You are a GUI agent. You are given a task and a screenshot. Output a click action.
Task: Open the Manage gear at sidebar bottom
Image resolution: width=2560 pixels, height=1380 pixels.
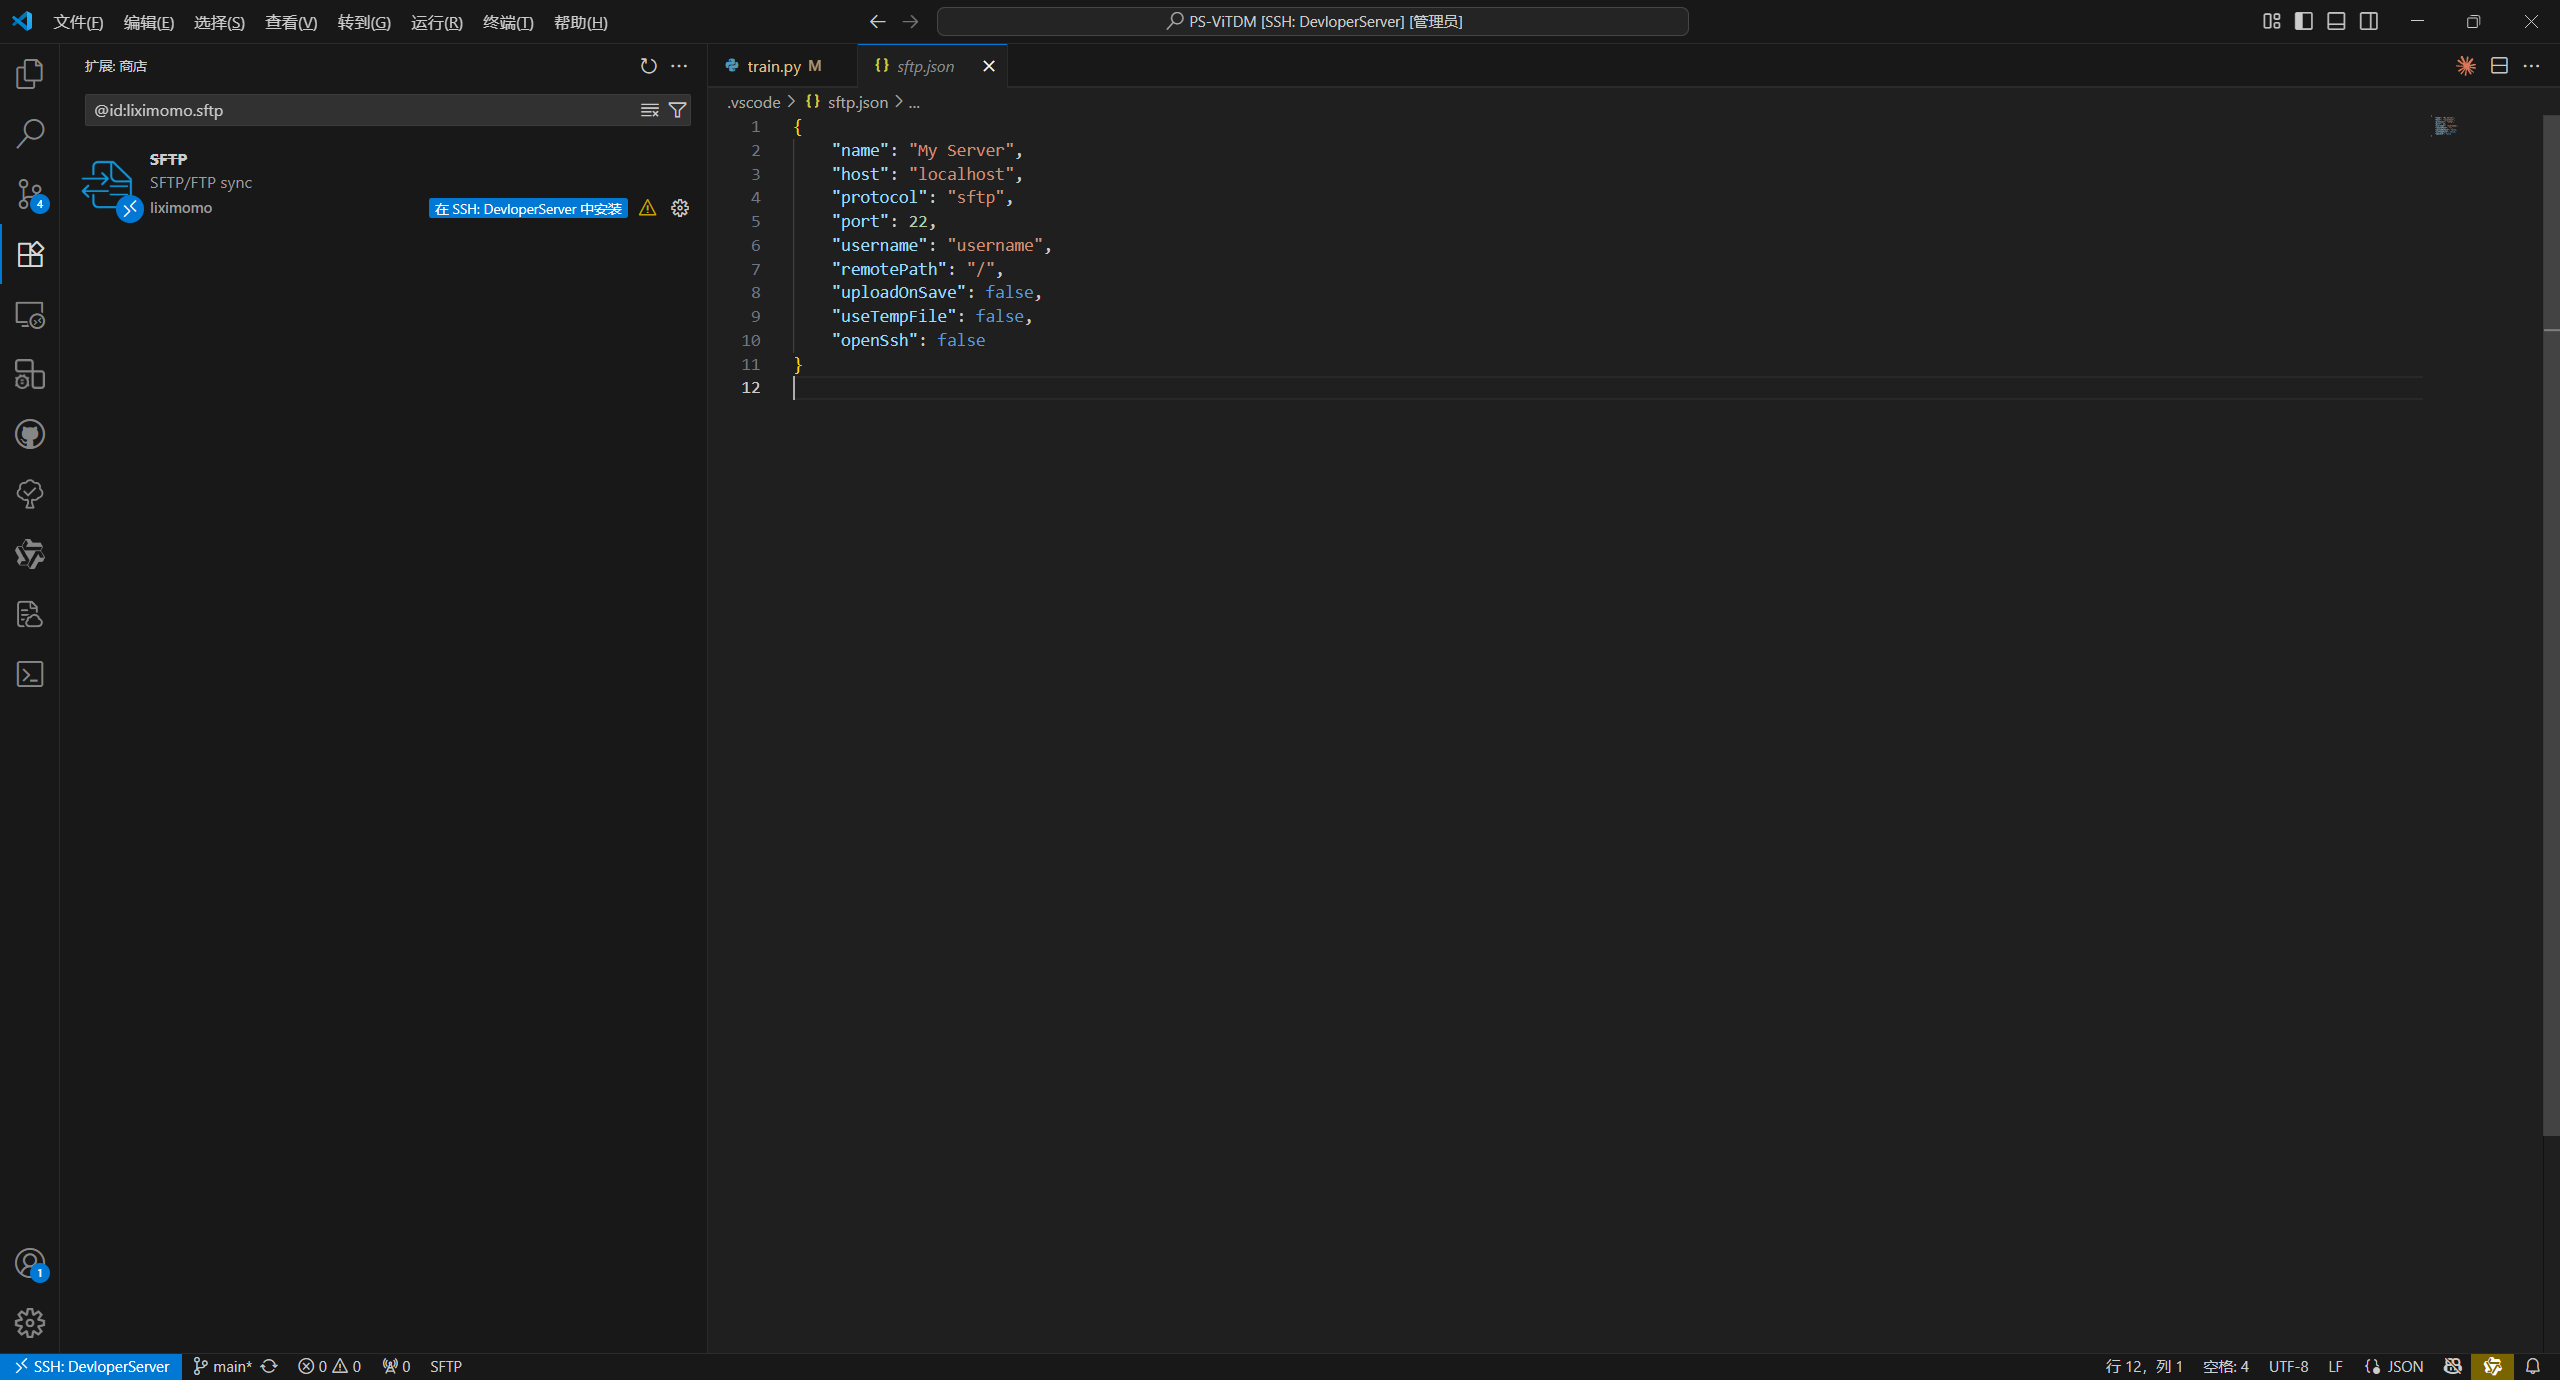pyautogui.click(x=30, y=1323)
